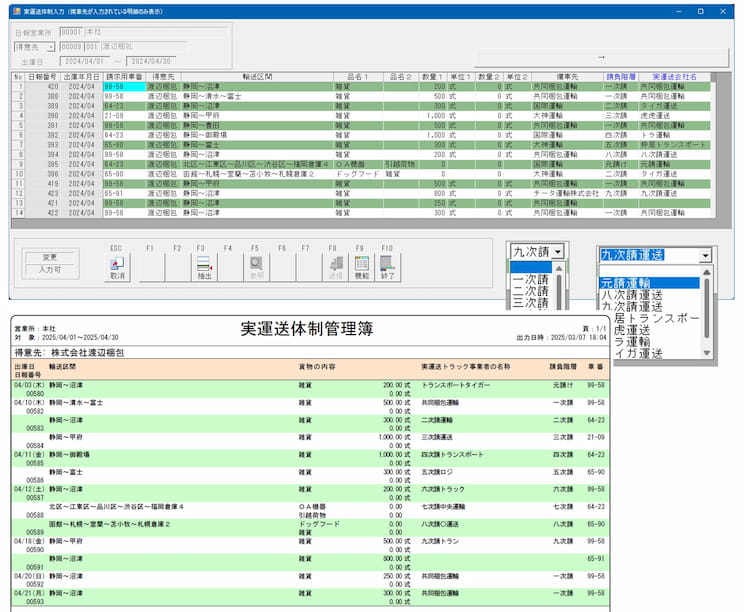The height and width of the screenshot is (612, 744).
Task: Click the empty F7 function key button
Action: point(308,268)
